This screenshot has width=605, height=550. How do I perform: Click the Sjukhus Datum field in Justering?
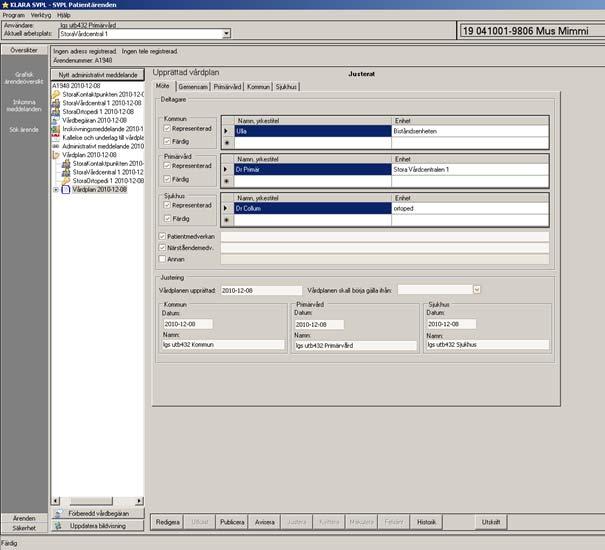(x=451, y=324)
